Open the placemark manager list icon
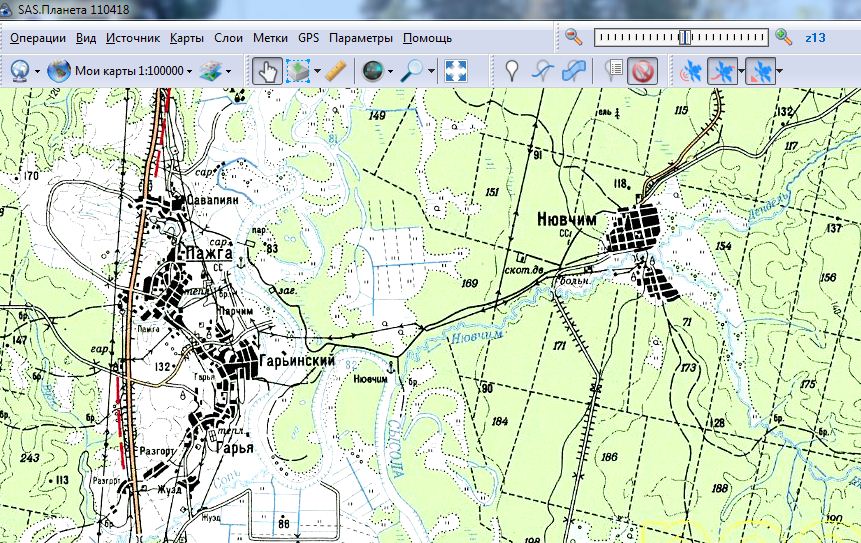 614,71
